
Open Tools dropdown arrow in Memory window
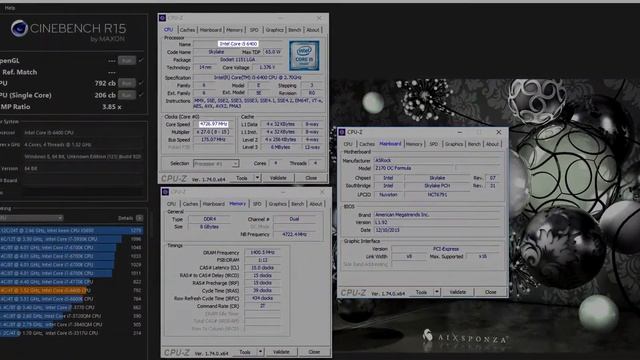point(260,352)
